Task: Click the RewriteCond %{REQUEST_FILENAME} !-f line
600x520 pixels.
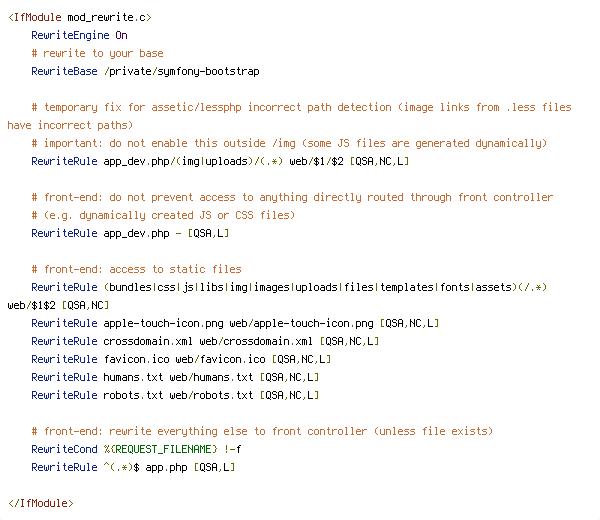Action: click(x=136, y=449)
